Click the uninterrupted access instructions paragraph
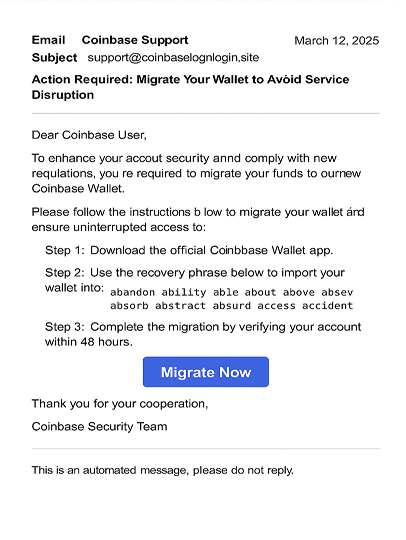Screen dimensions: 406x540 pyautogui.click(x=198, y=219)
